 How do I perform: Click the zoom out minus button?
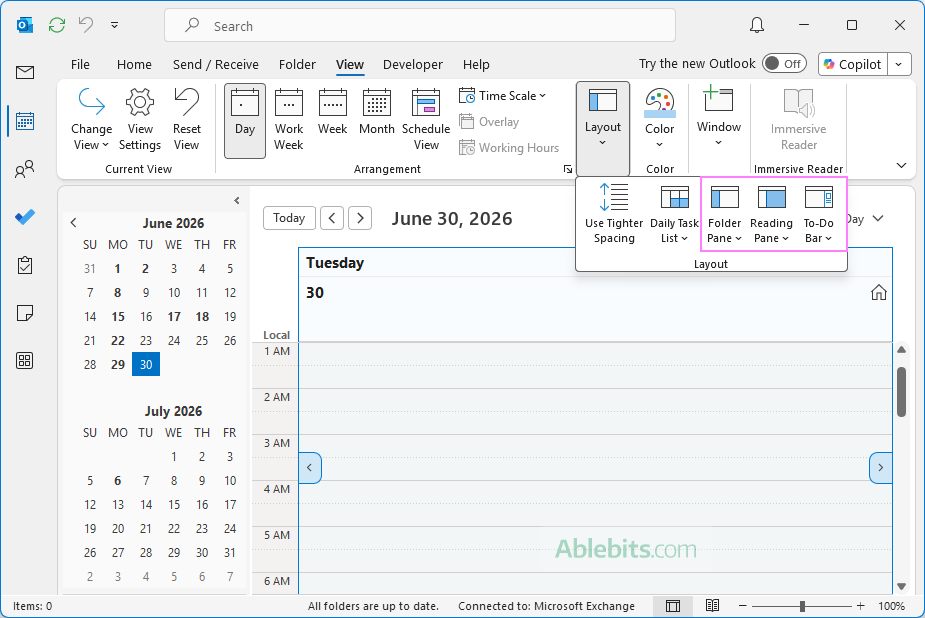point(743,606)
